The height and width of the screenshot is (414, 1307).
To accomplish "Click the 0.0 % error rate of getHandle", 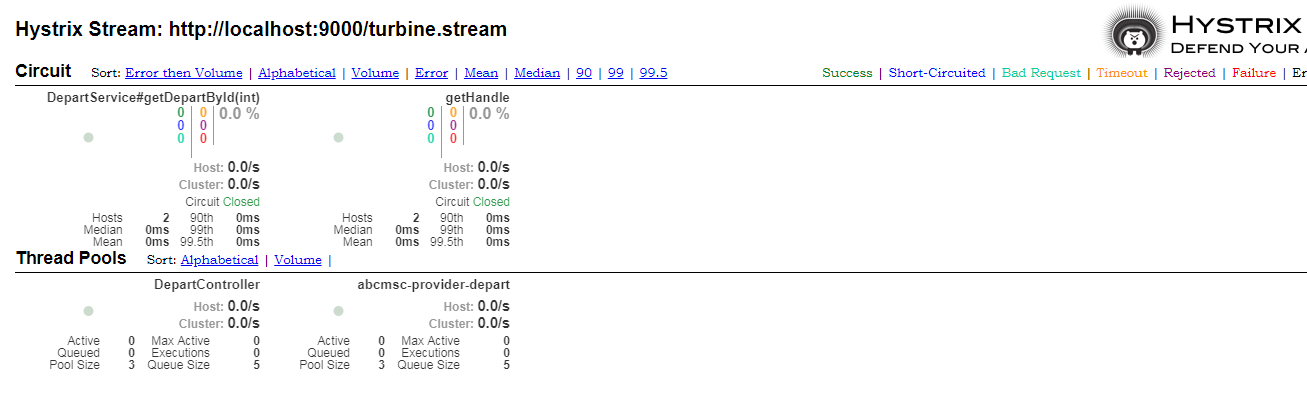I will pos(489,114).
